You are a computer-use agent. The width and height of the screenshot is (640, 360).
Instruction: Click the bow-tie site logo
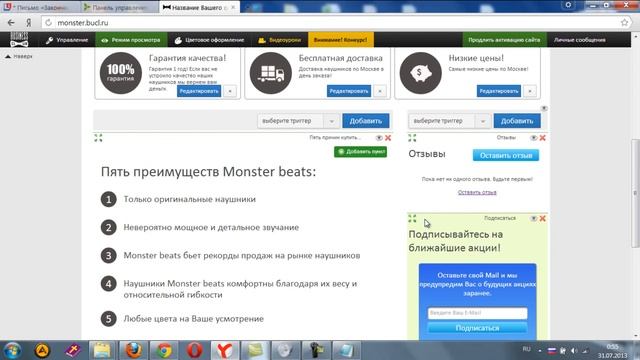pyautogui.click(x=19, y=40)
